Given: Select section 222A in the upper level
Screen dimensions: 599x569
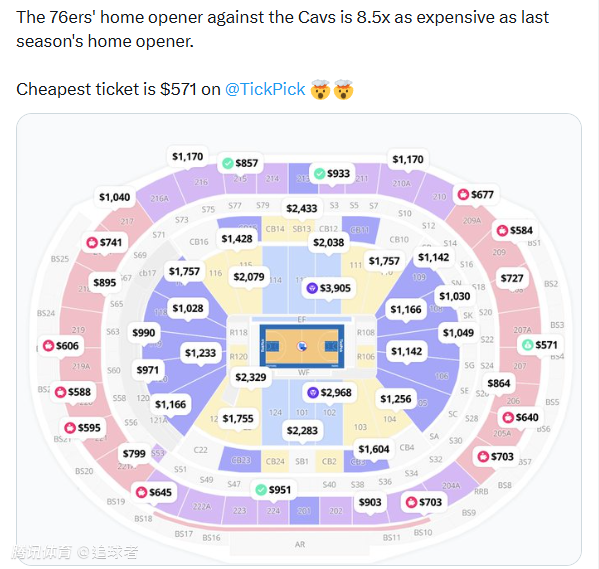Looking at the screenshot, I should [x=201, y=507].
